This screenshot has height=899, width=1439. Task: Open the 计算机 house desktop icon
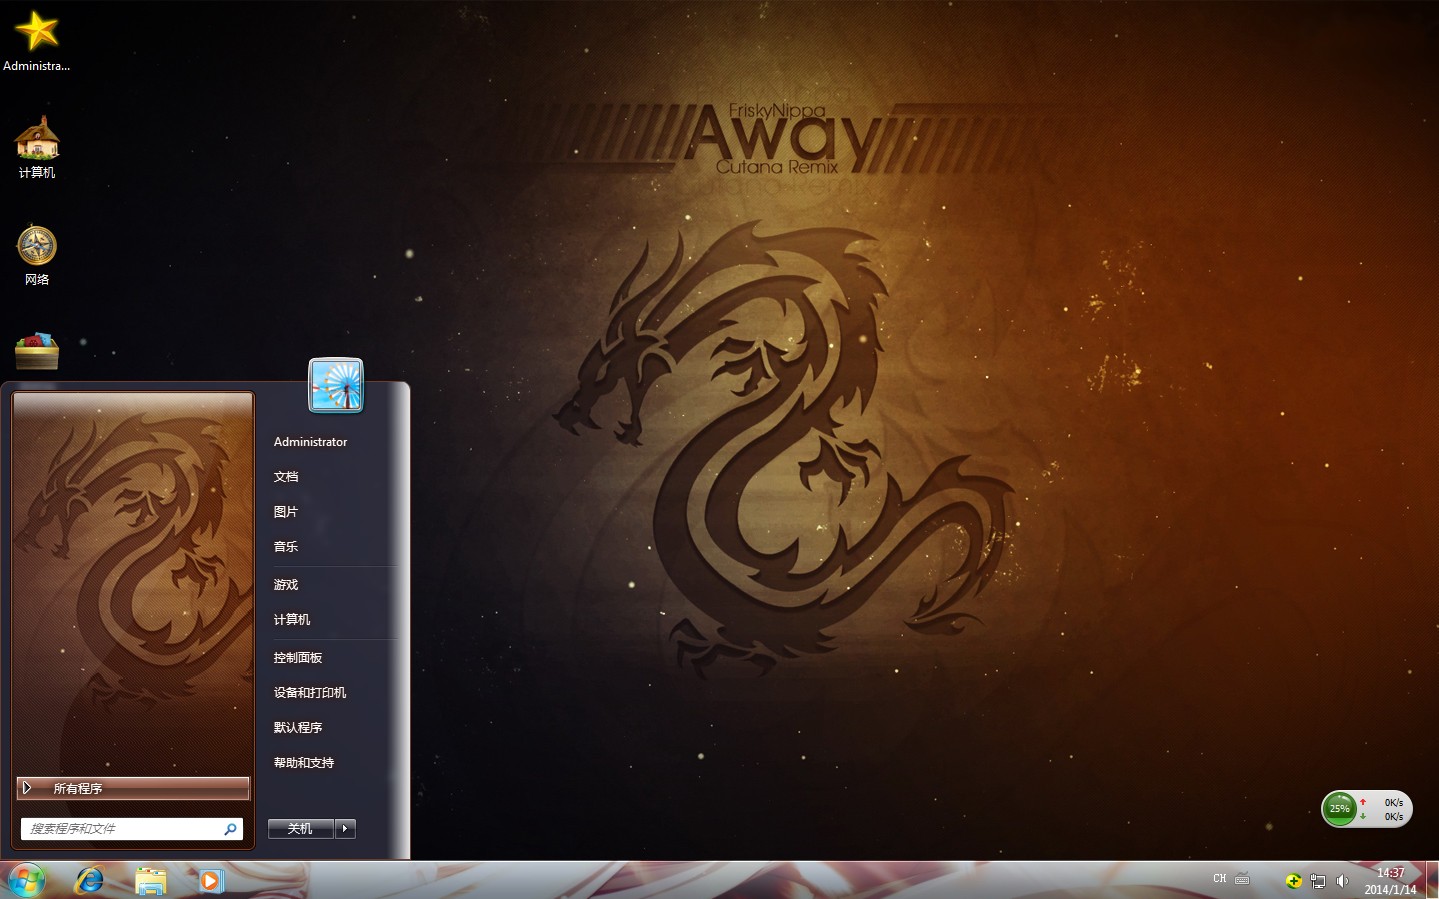click(37, 147)
